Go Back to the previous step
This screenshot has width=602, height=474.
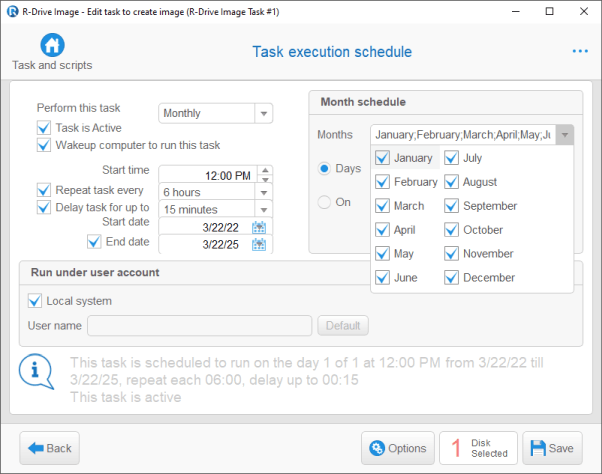click(x=51, y=448)
